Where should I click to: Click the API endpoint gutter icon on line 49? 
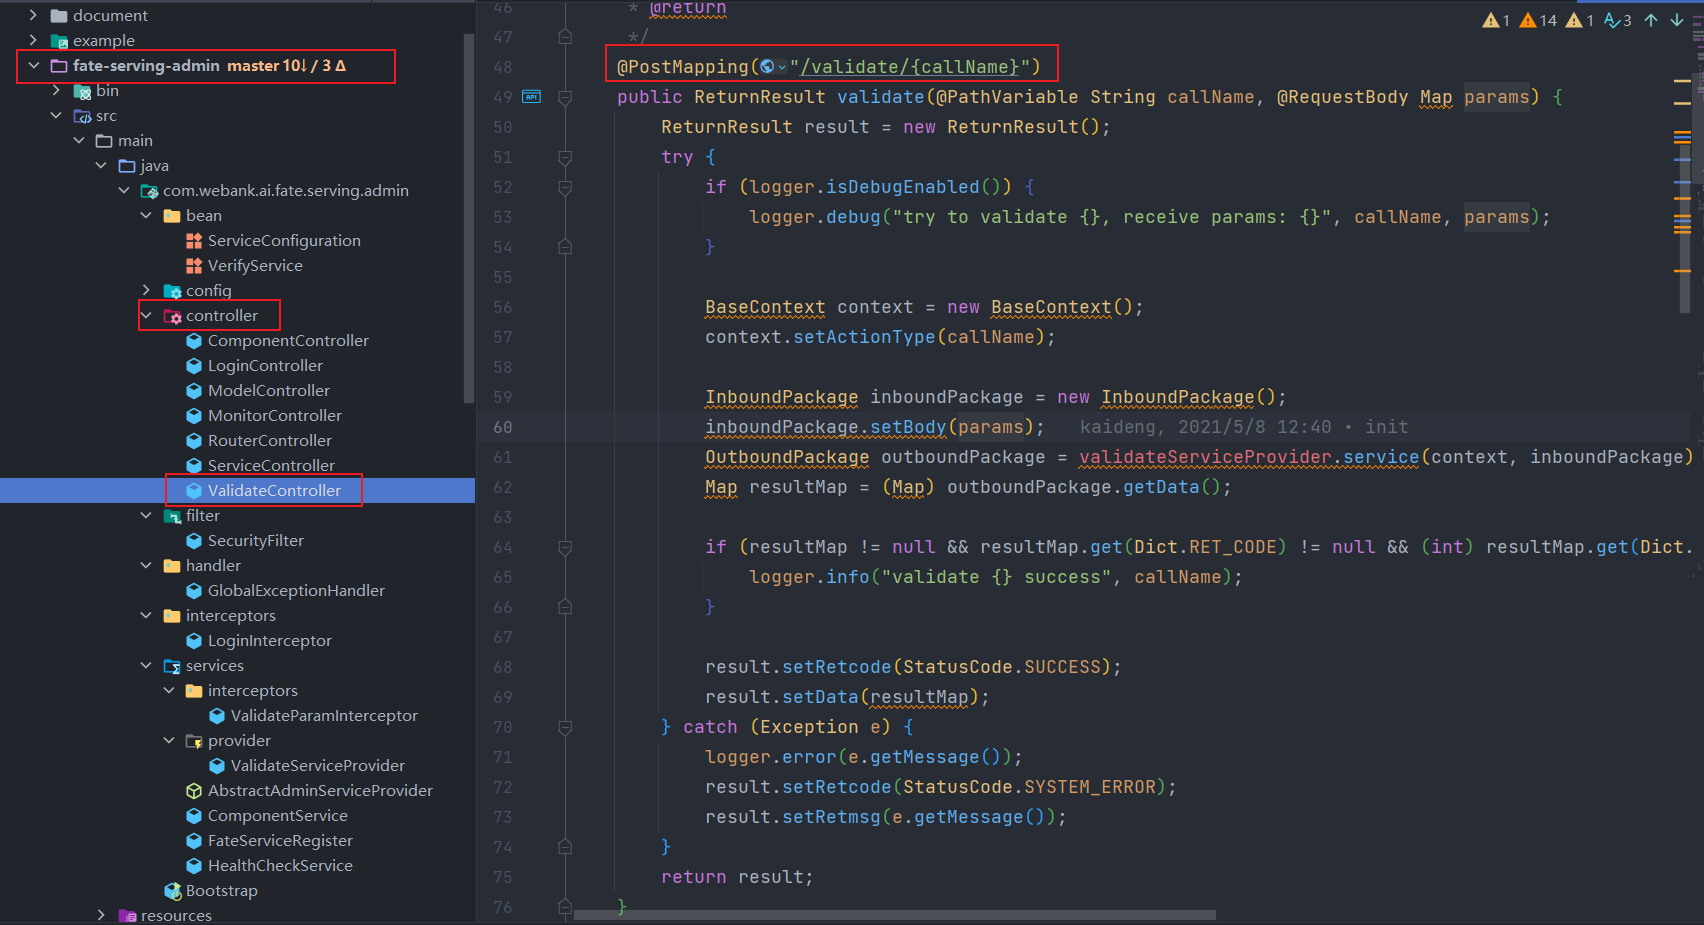(532, 97)
